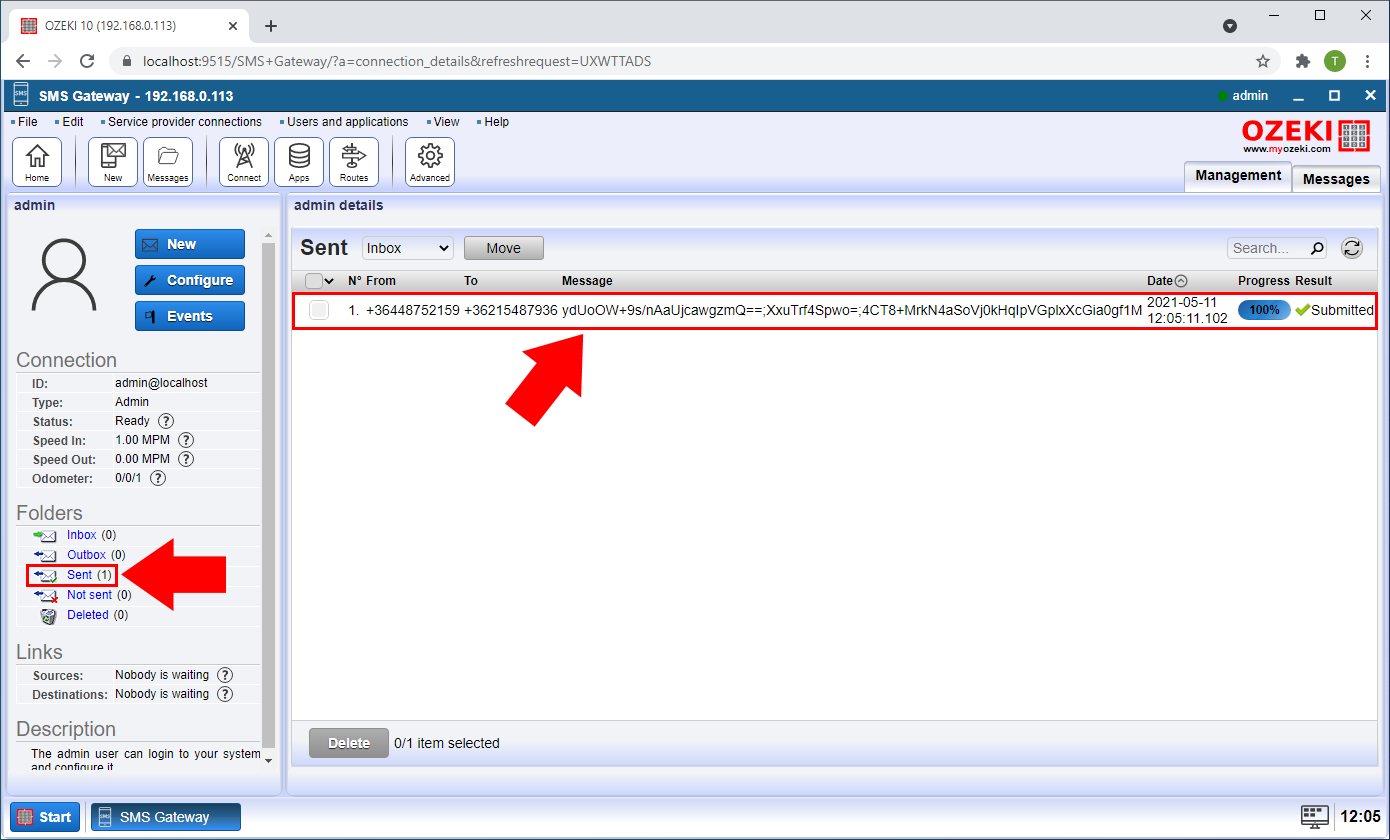Click the sender number +36448752159

tap(413, 310)
